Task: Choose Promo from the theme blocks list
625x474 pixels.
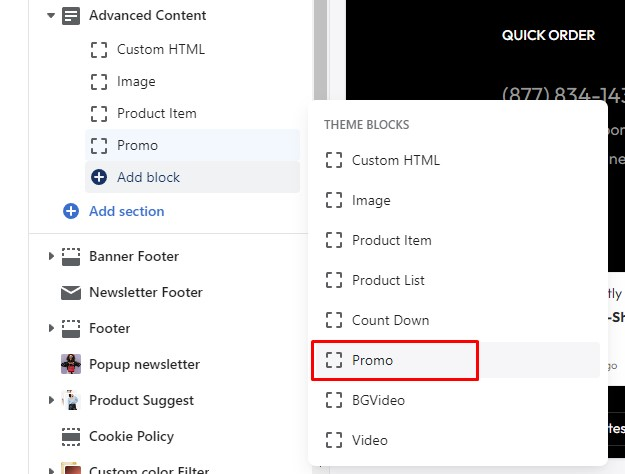Action: (x=372, y=360)
